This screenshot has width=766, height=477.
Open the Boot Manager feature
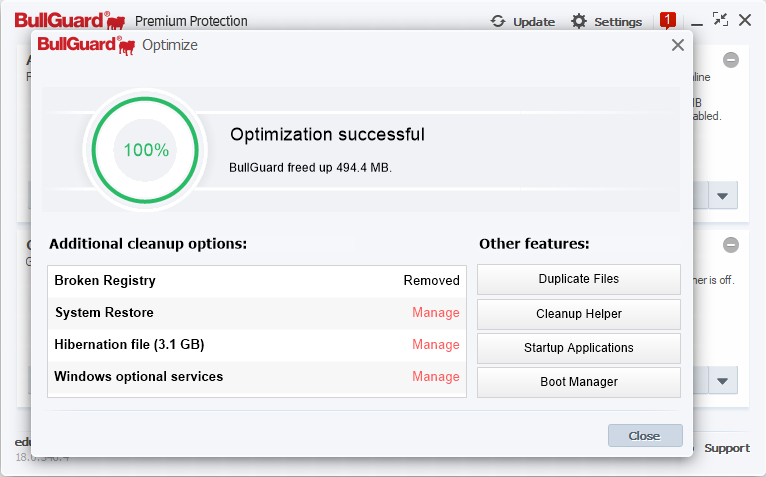click(x=578, y=382)
